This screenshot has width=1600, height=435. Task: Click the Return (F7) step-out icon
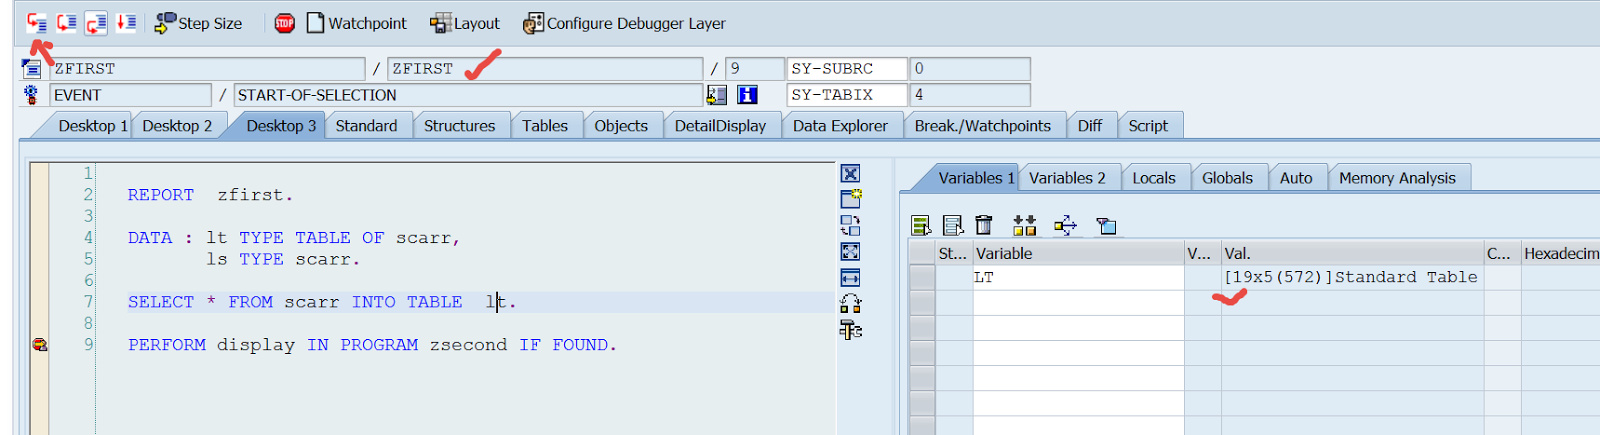tap(96, 23)
